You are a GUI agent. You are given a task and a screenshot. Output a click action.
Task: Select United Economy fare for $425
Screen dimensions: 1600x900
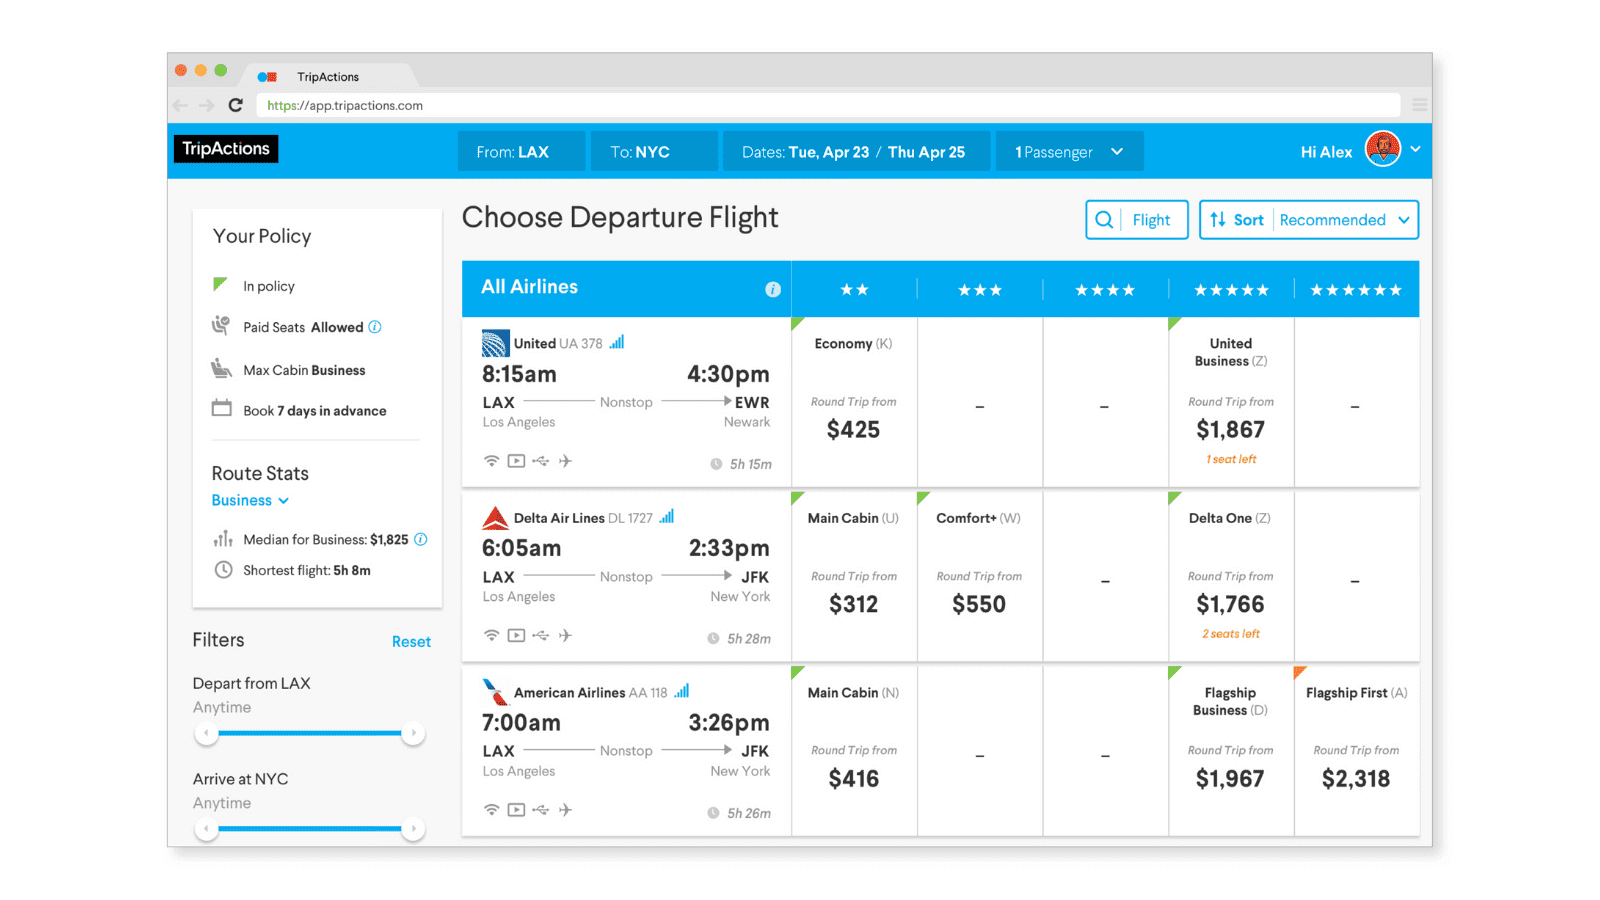click(854, 402)
